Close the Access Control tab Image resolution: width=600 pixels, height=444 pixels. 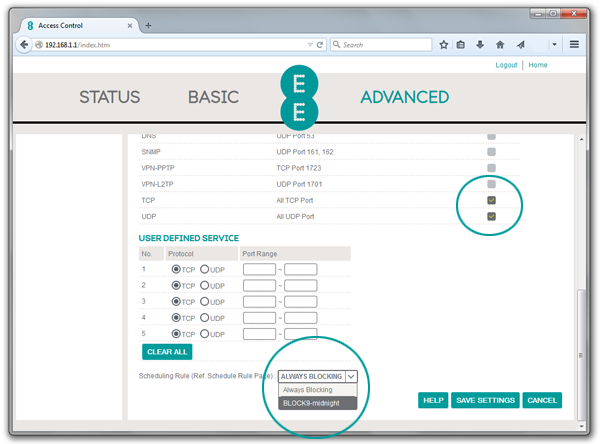coord(130,26)
